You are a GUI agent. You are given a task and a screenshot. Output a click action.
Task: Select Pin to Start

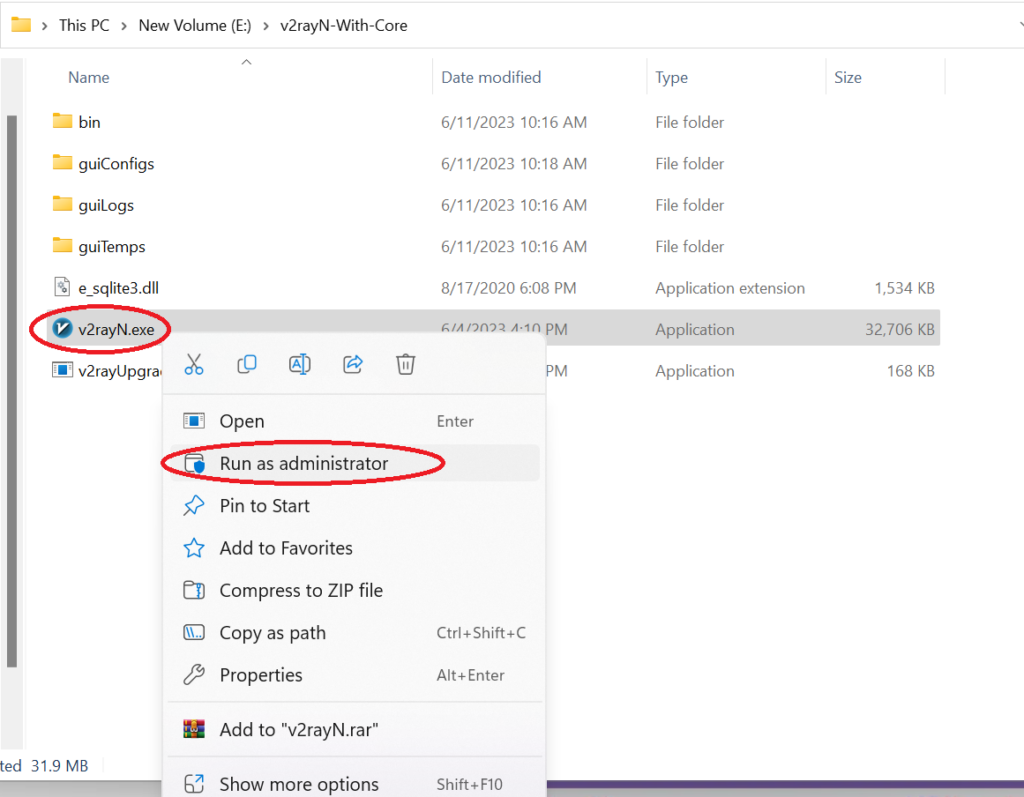click(264, 506)
